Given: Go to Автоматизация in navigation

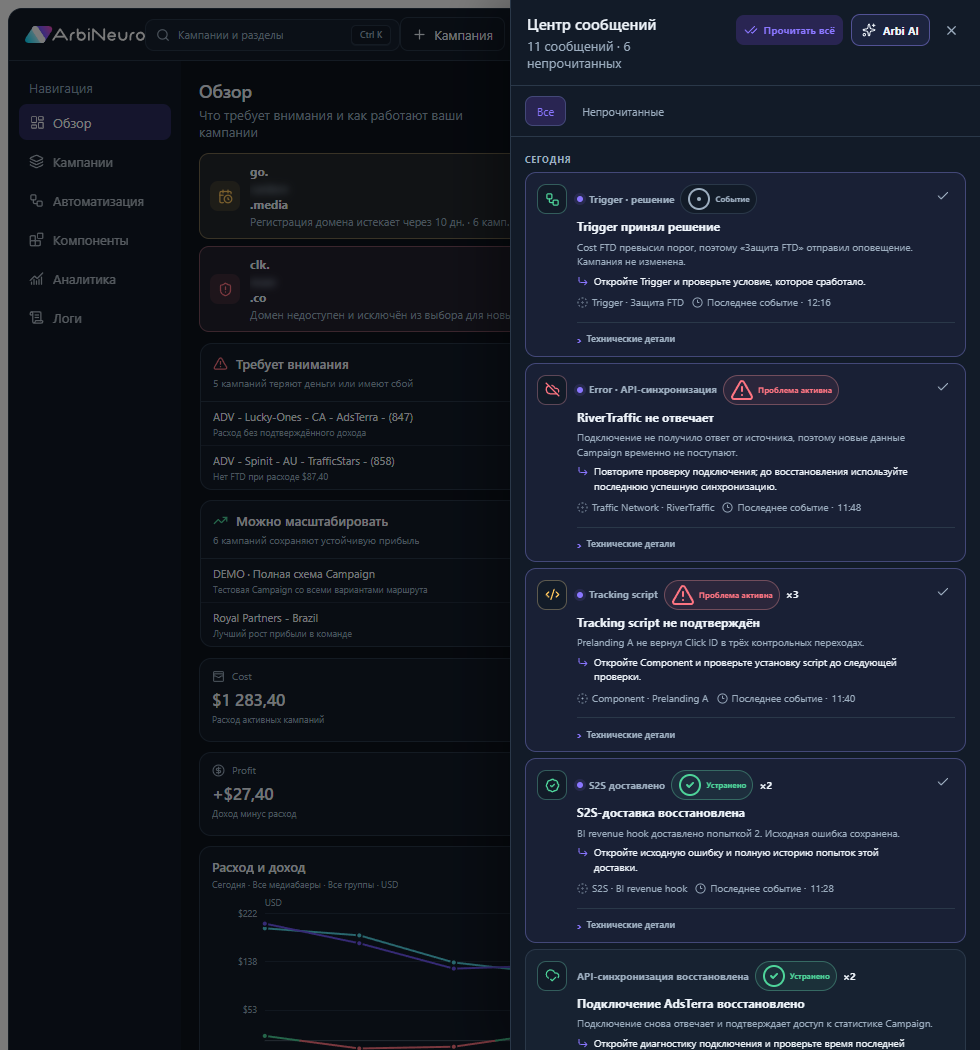Looking at the screenshot, I should coord(94,201).
